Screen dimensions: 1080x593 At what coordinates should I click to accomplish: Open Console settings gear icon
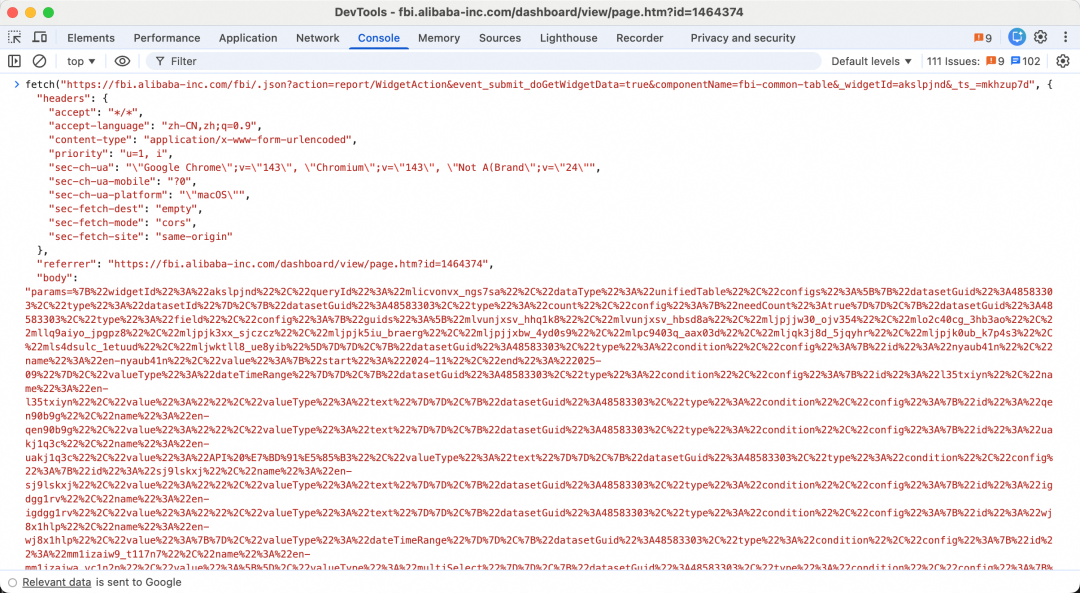pyautogui.click(x=1063, y=61)
